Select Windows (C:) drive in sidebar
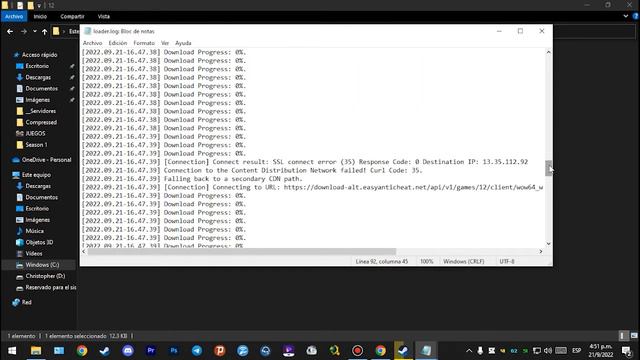640x360 pixels. (x=42, y=265)
